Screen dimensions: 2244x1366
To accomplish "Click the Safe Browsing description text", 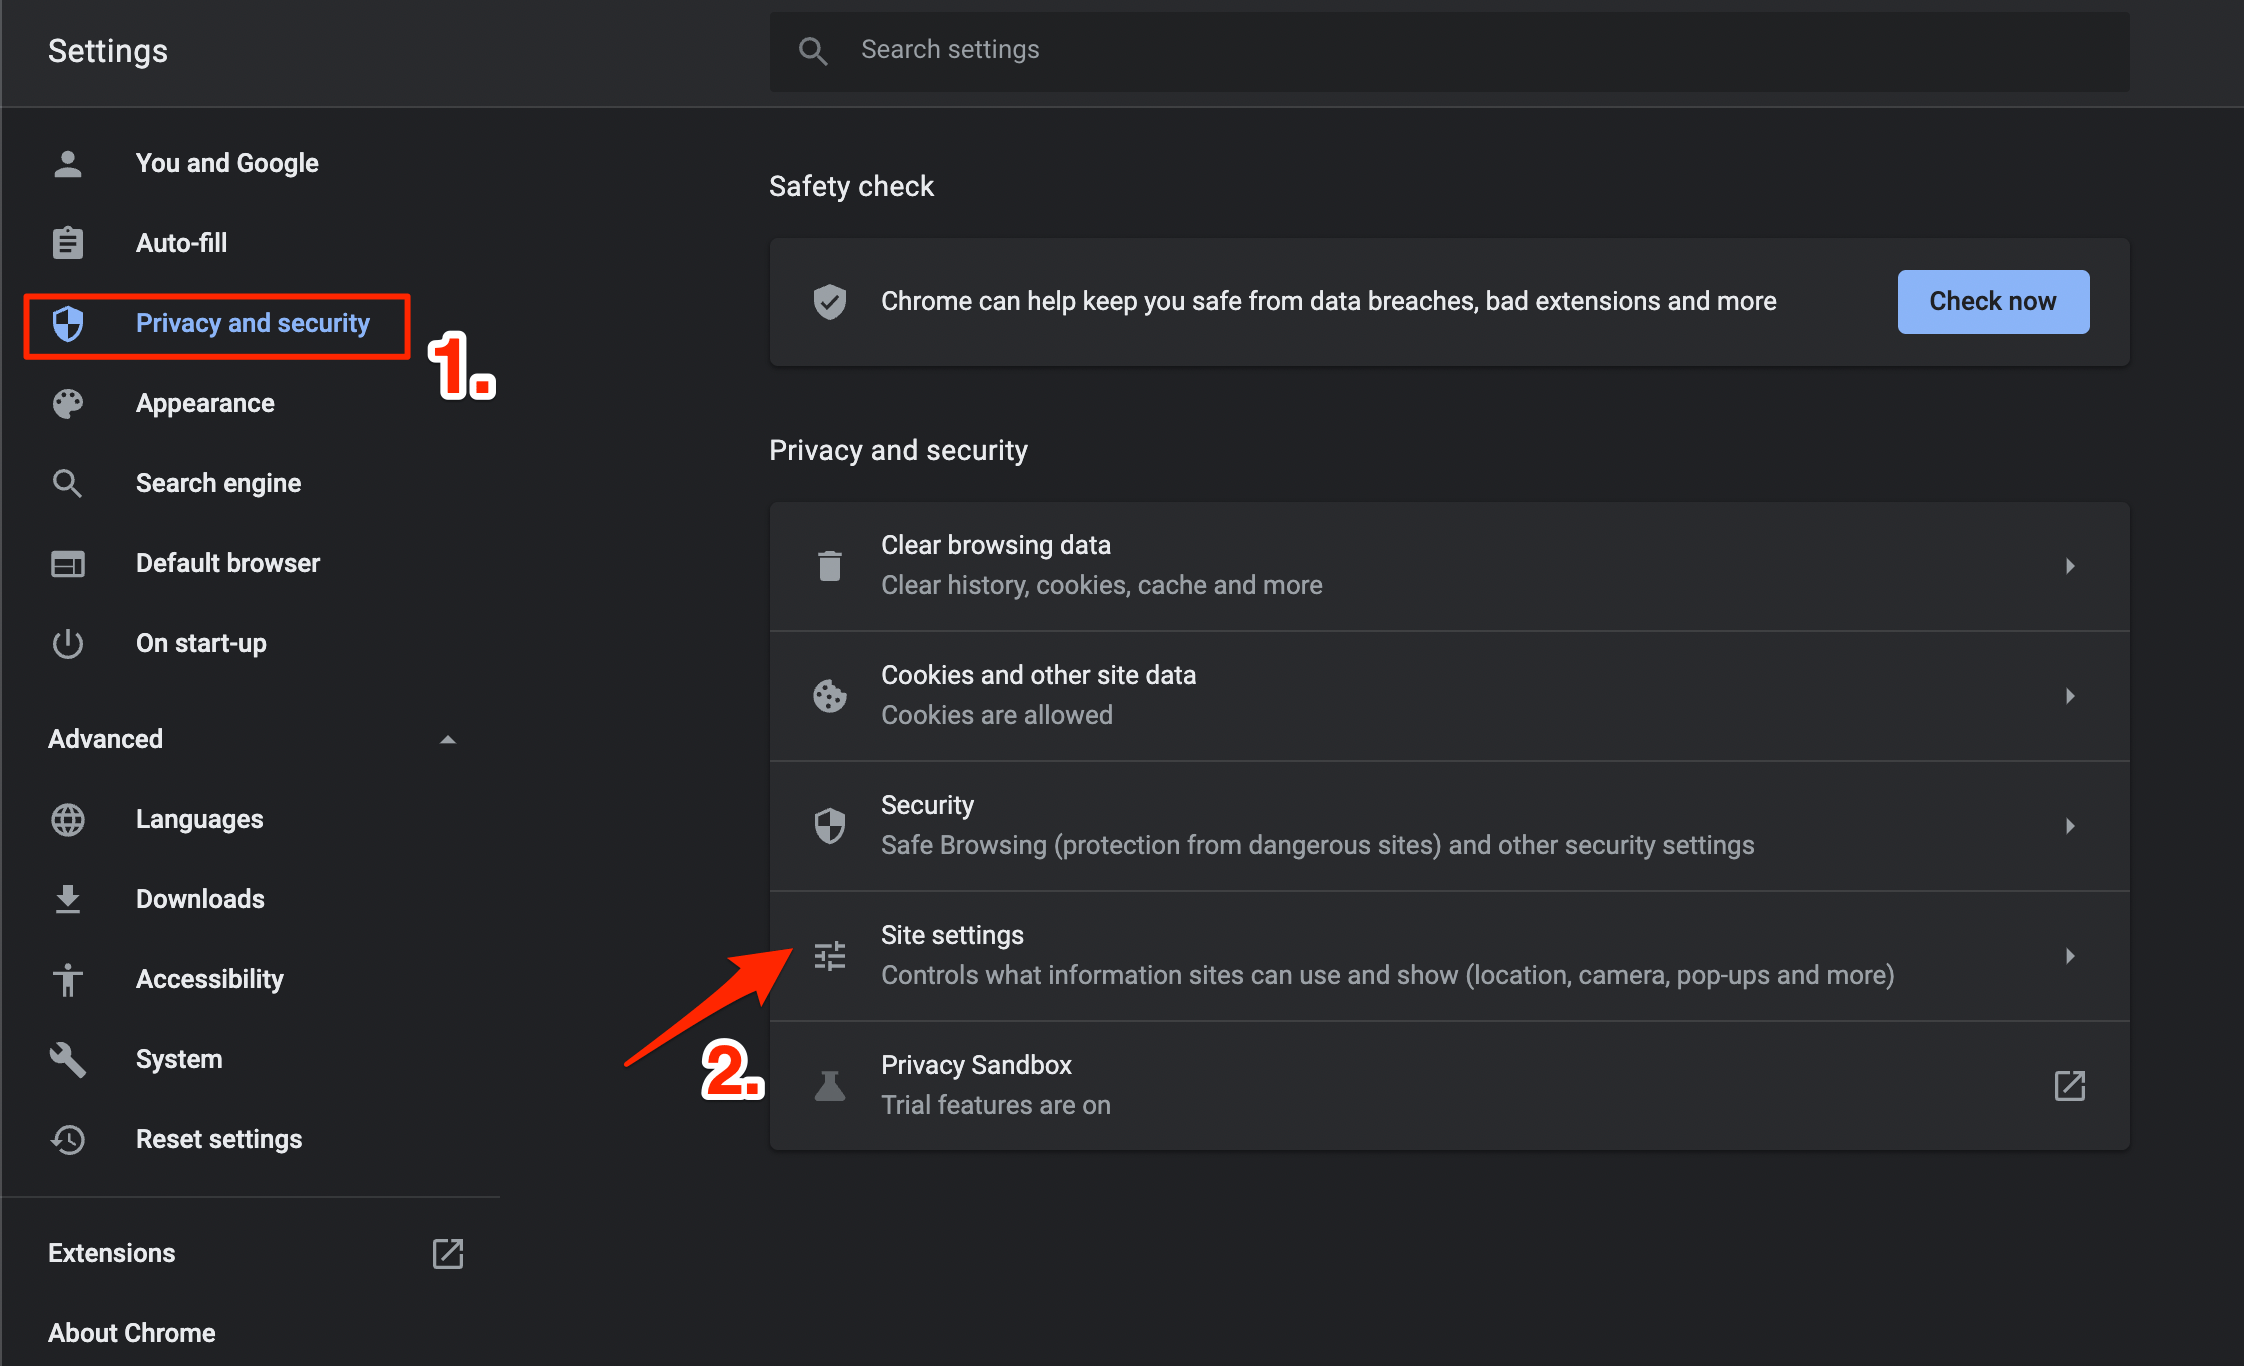I will pos(1317,845).
